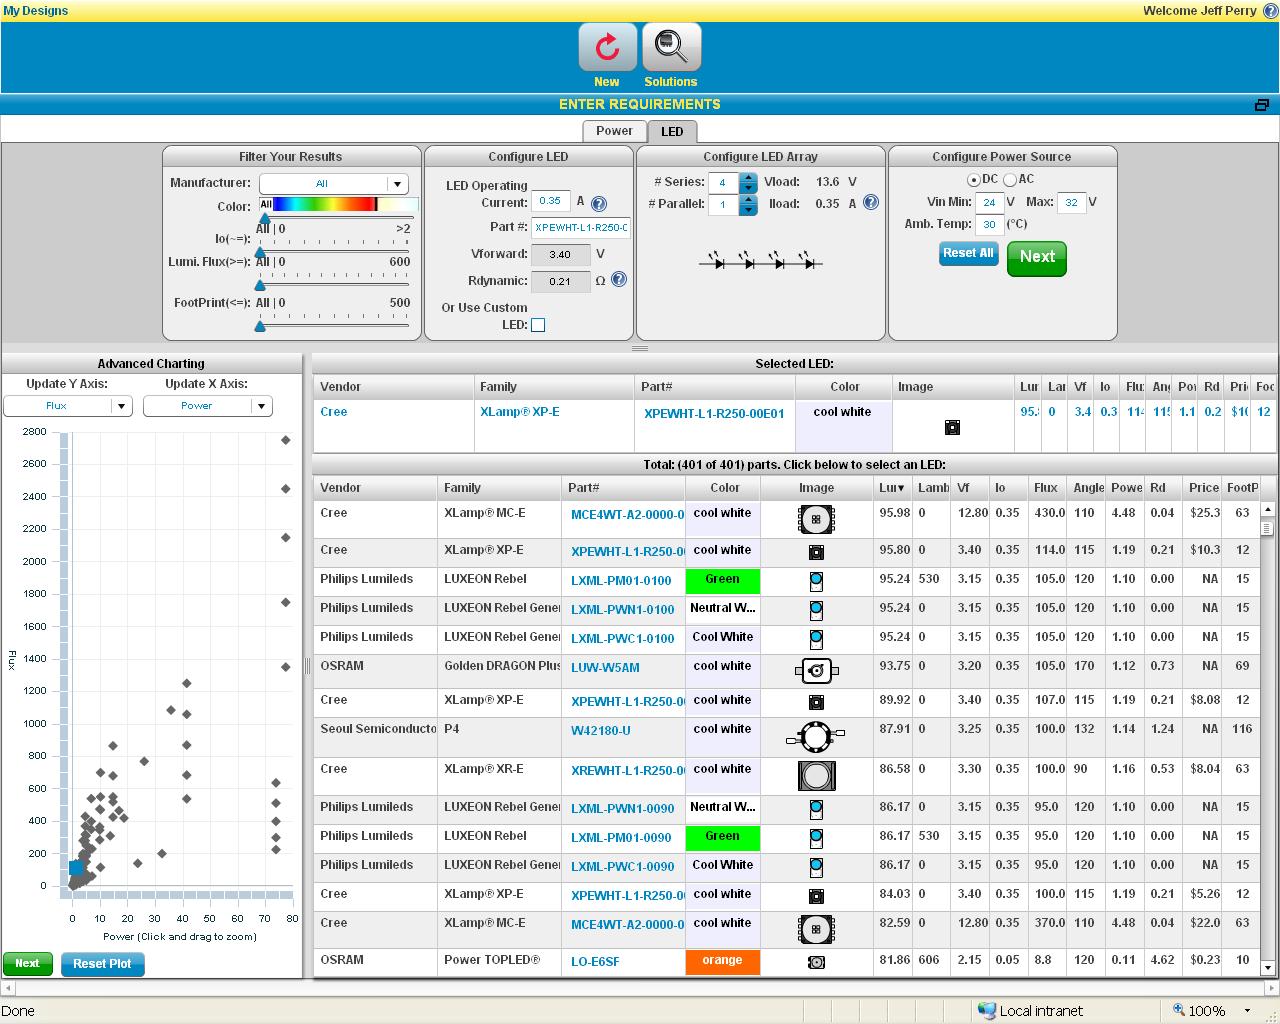Viewport: 1280px width, 1024px height.
Task: Sort results by Vendor column header
Action: pyautogui.click(x=377, y=488)
